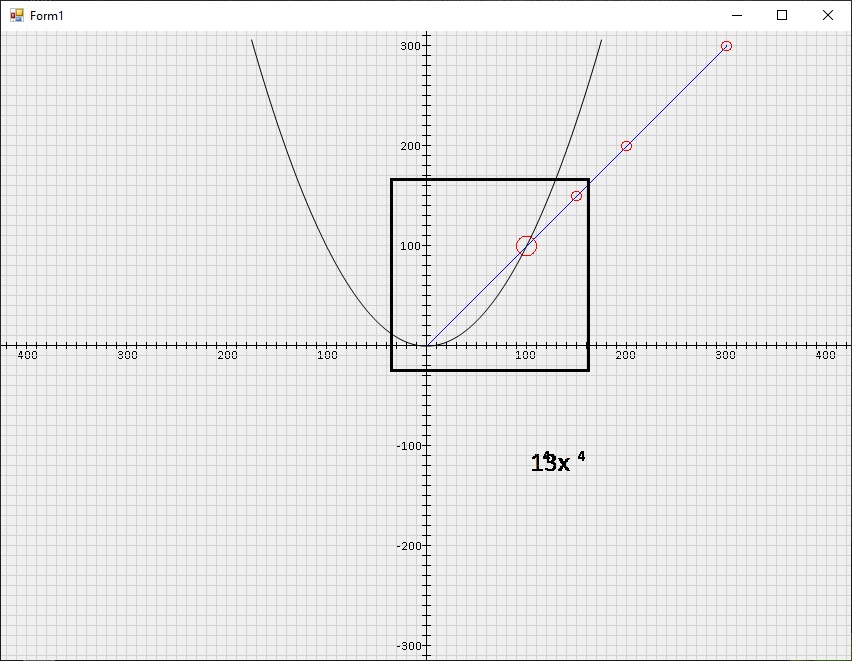Screen dimensions: 852x661
Task: Minimize the Form1 window
Action: 736,15
